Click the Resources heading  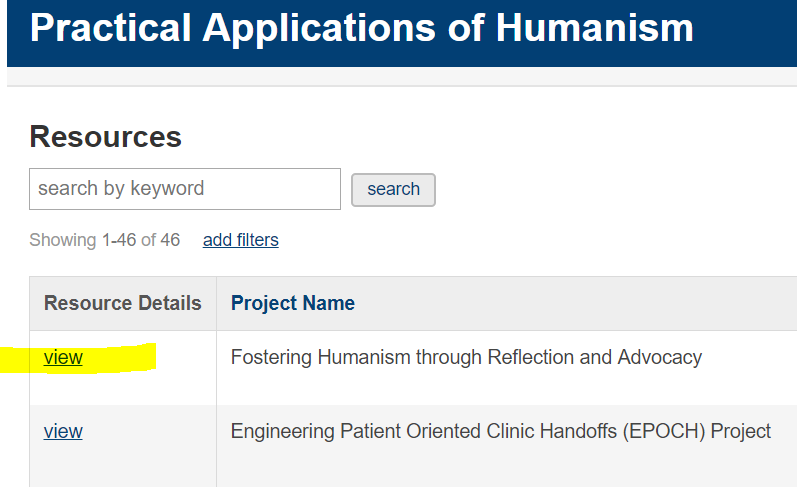tap(105, 137)
